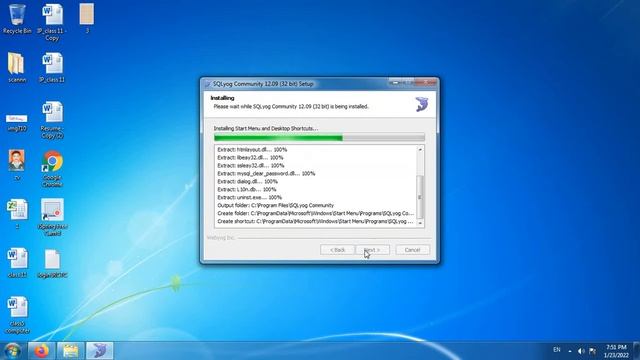The width and height of the screenshot is (640, 360).
Task: Open the class6 computer Word document
Action: click(17, 315)
